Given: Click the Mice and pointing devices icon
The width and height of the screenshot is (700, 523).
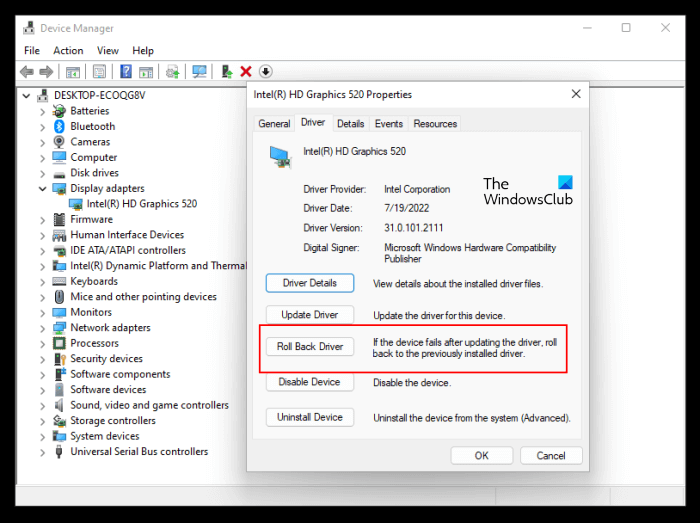Looking at the screenshot, I should pyautogui.click(x=59, y=297).
